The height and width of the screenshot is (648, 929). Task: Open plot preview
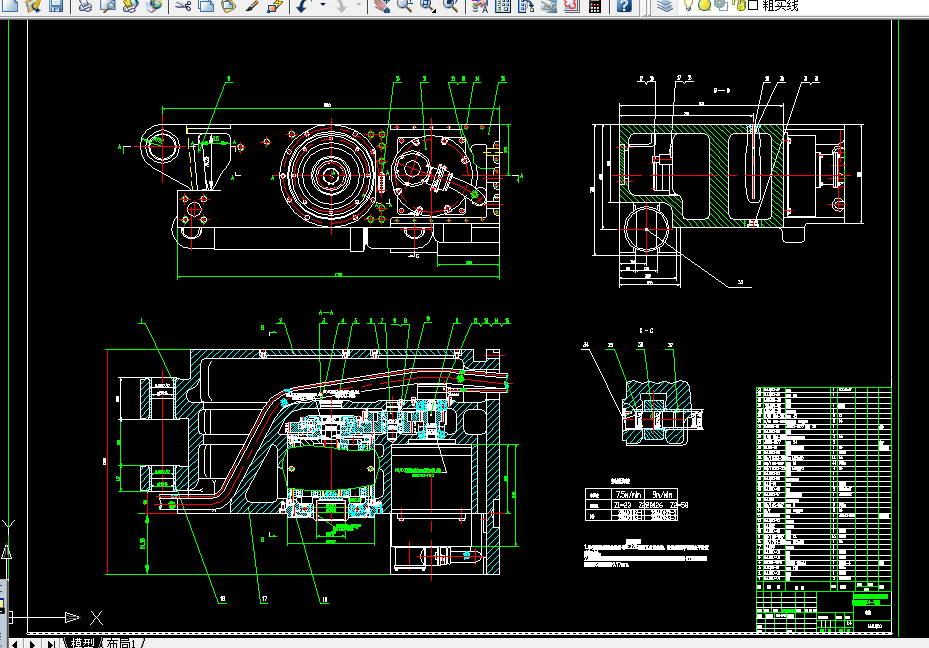click(x=108, y=6)
